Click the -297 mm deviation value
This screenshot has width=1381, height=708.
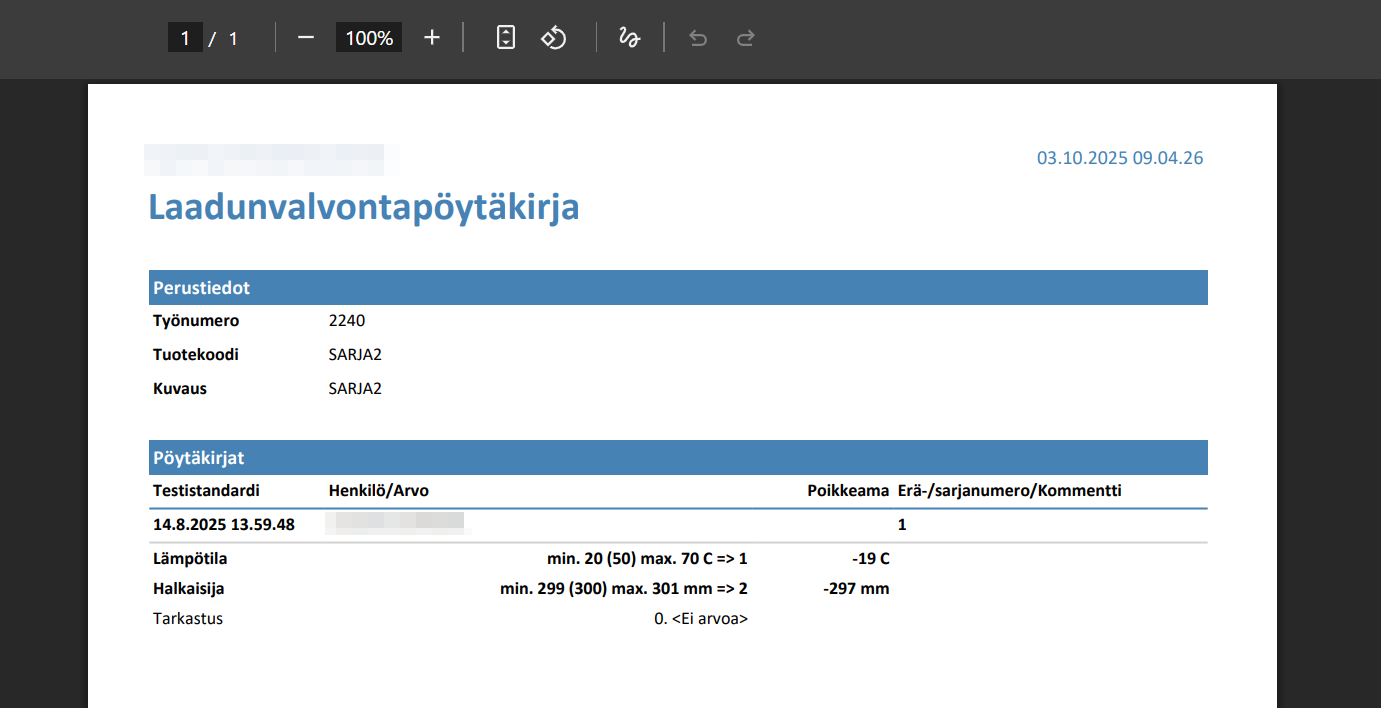(x=856, y=589)
